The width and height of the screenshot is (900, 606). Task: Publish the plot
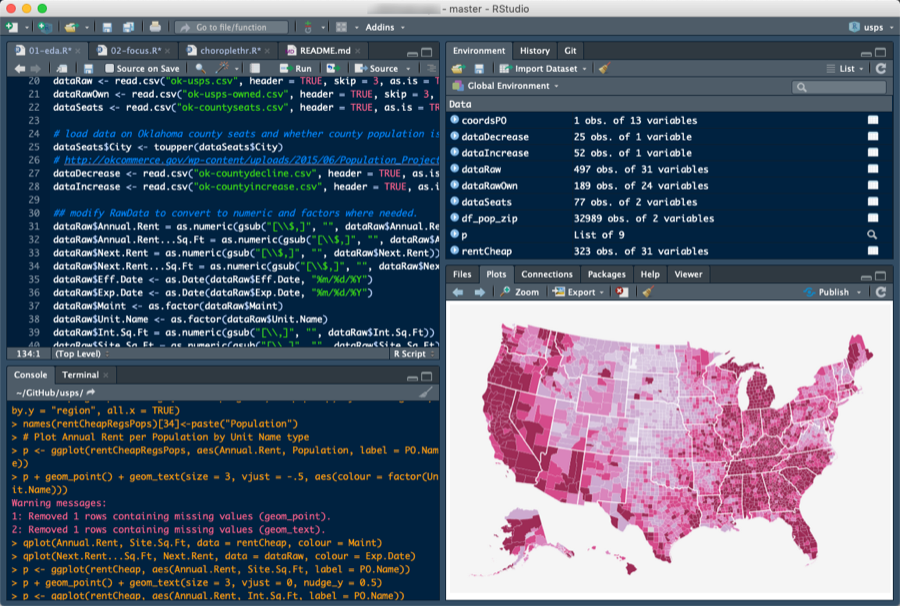click(x=827, y=292)
